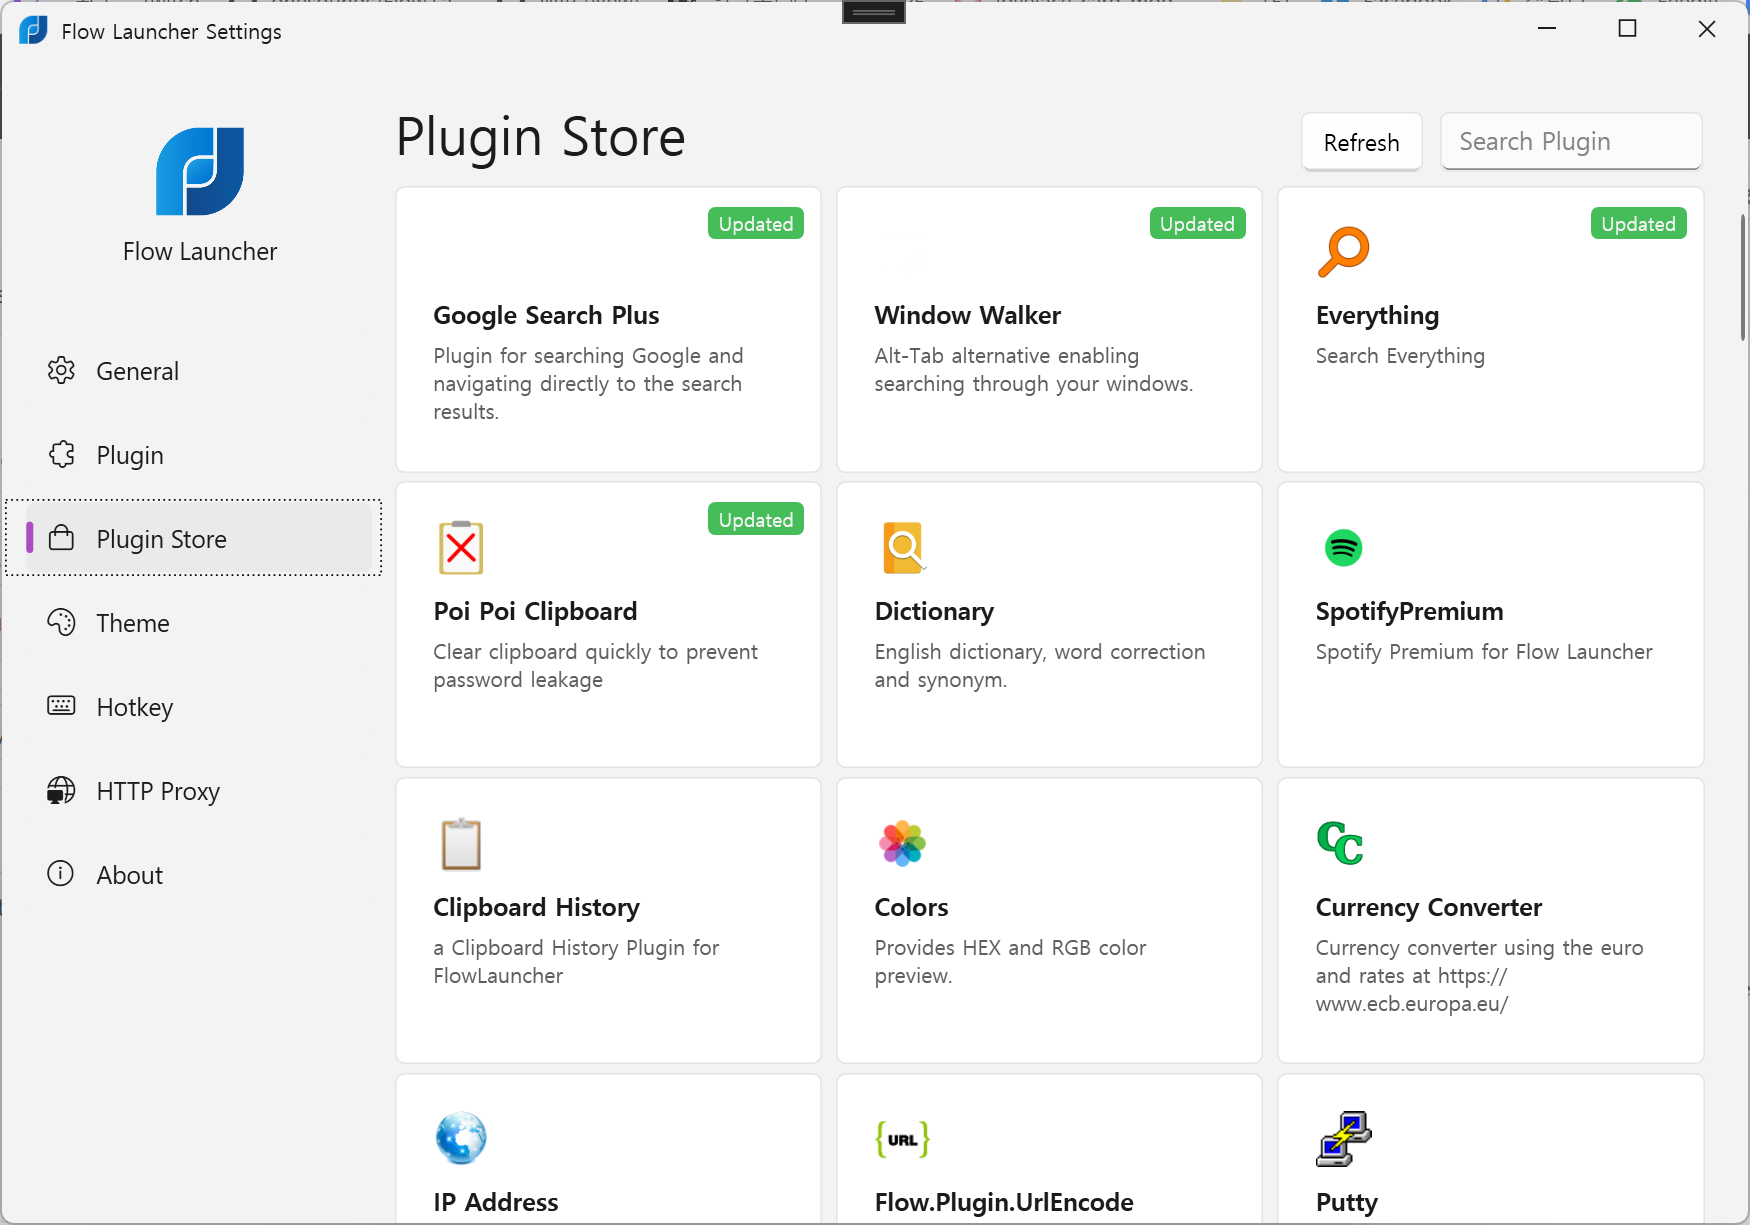This screenshot has width=1750, height=1225.
Task: Click 'Flow Launcher' text below the logo
Action: click(200, 251)
